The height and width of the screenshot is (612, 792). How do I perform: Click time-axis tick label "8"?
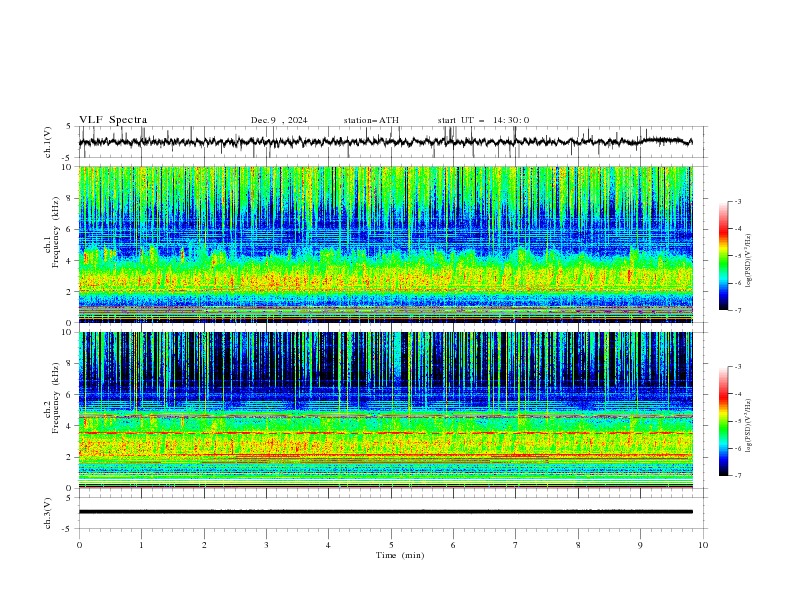coord(578,545)
